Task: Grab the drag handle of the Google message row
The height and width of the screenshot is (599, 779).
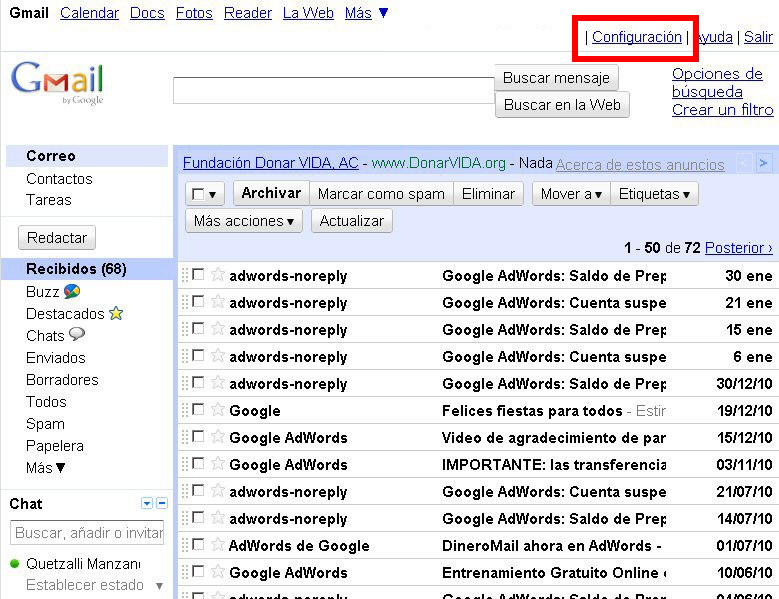Action: pos(185,409)
